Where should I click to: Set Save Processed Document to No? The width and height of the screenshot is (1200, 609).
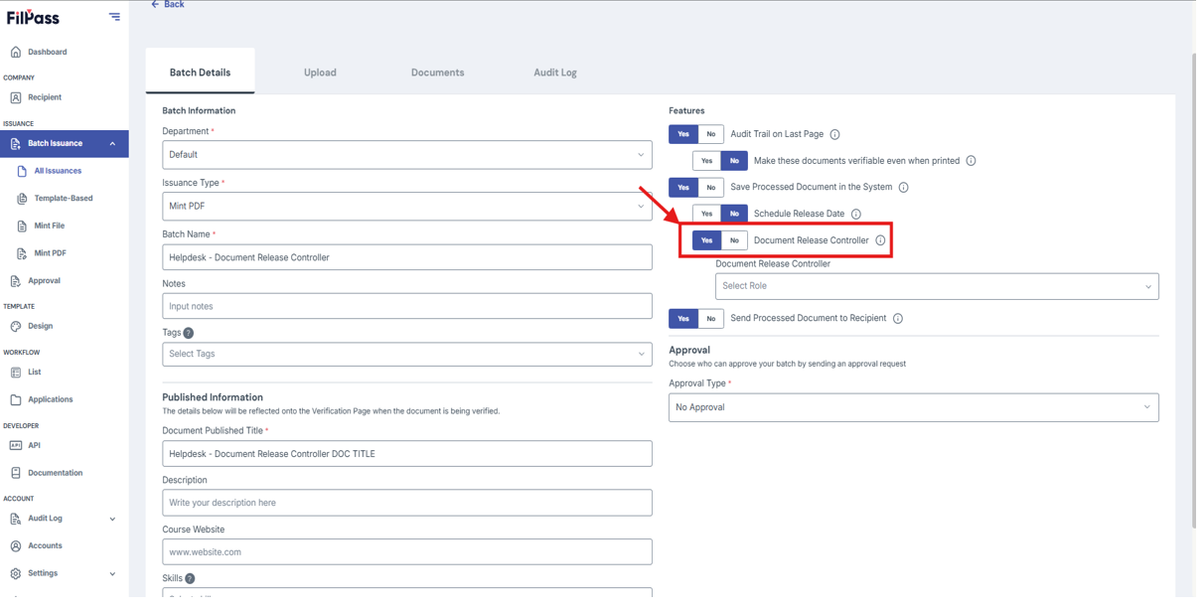click(711, 187)
